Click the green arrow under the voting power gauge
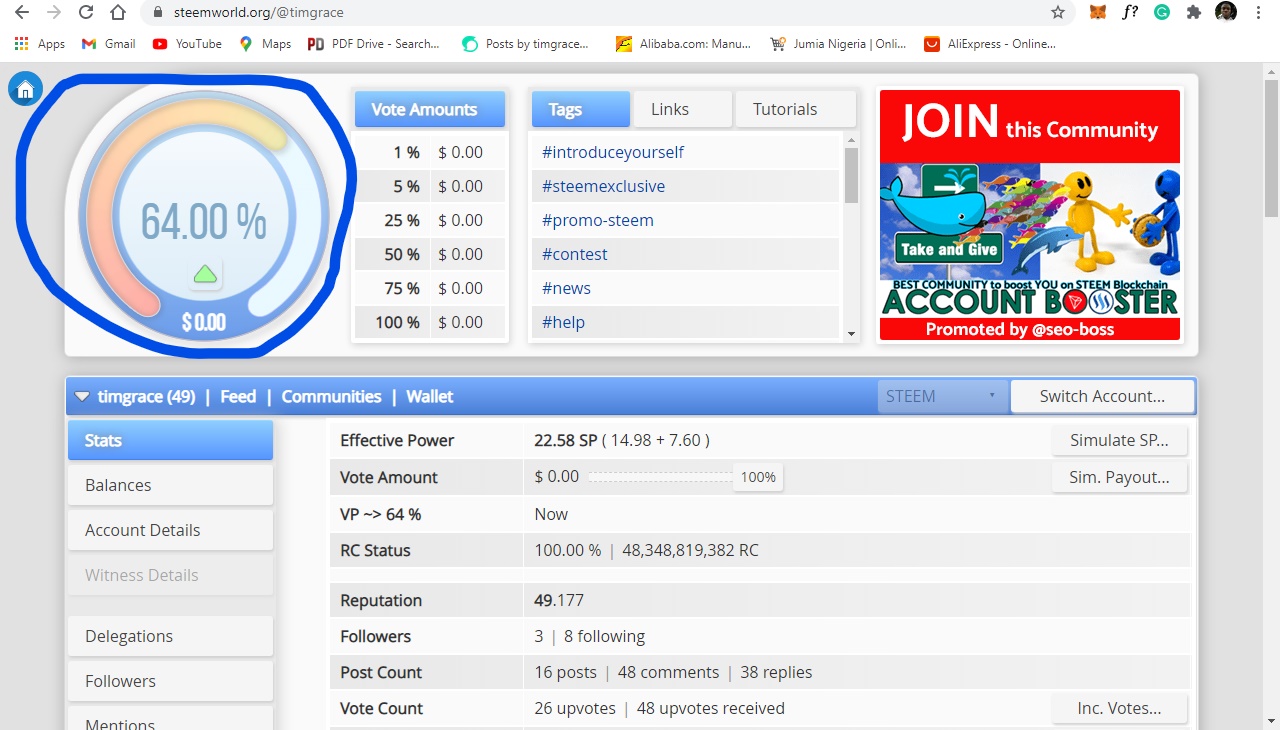This screenshot has width=1280, height=730. pos(204,274)
